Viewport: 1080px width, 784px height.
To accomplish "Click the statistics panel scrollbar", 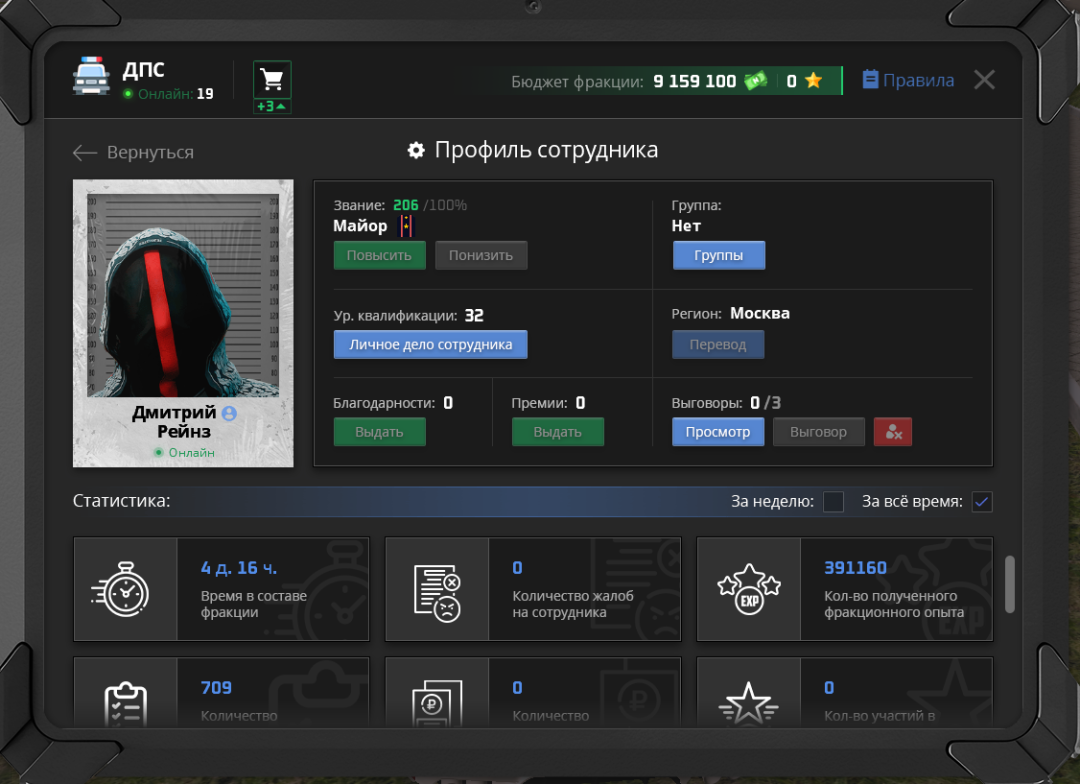I will [x=1010, y=584].
